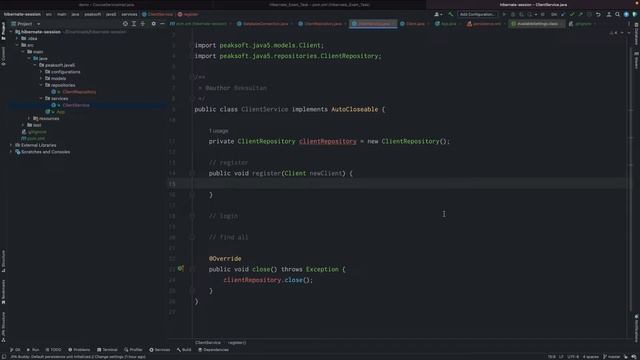Expand the External Libraries node
The width and height of the screenshot is (640, 360).
coord(11,145)
